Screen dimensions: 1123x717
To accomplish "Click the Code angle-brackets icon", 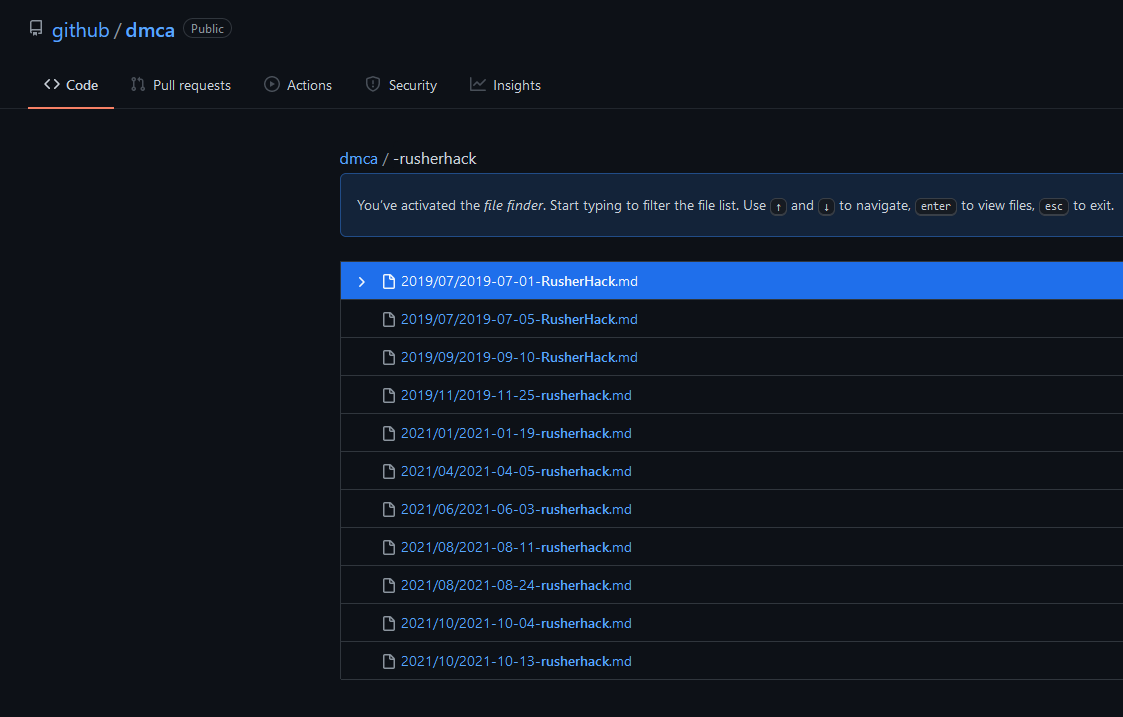I will click(52, 85).
